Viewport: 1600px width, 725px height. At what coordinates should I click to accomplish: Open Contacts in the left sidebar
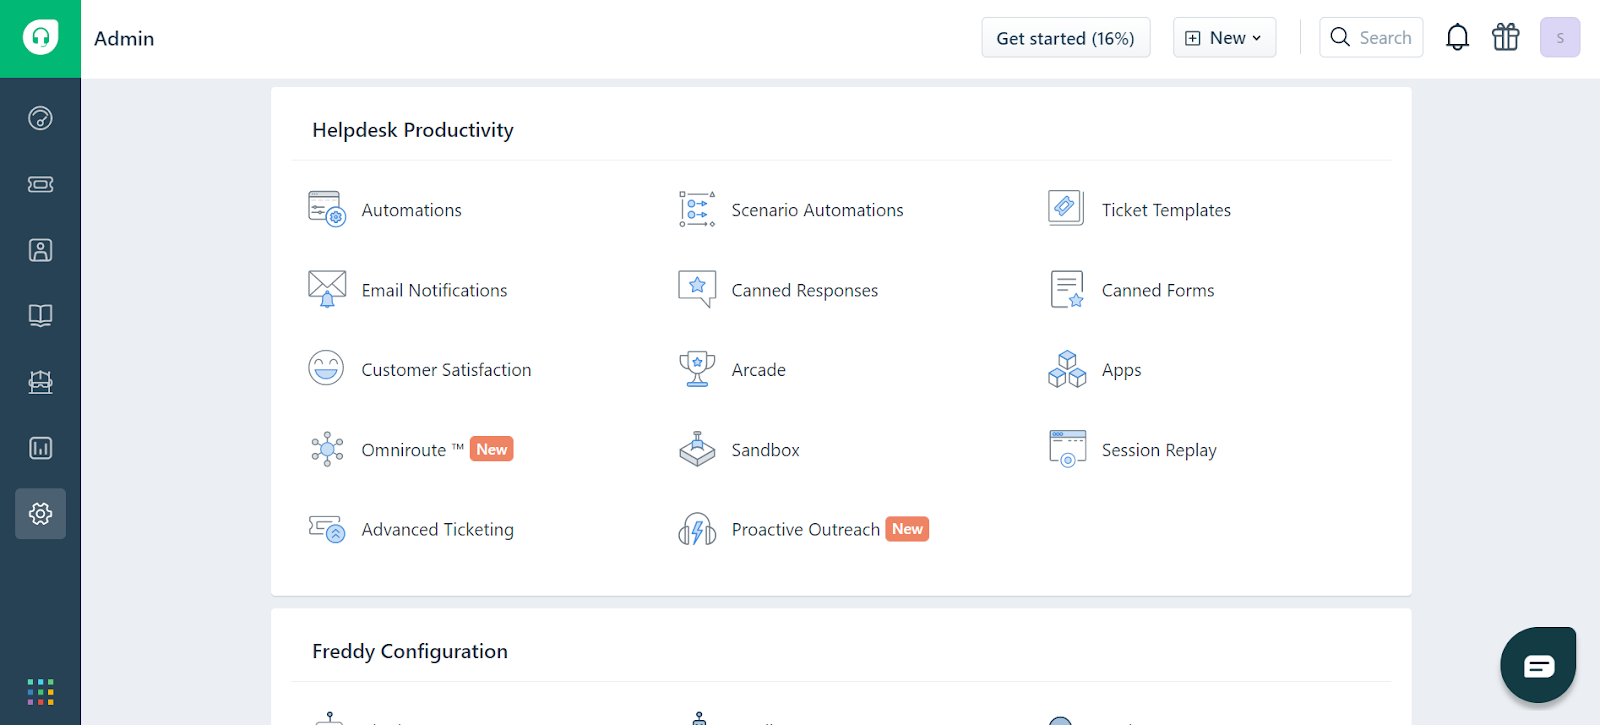[x=40, y=250]
